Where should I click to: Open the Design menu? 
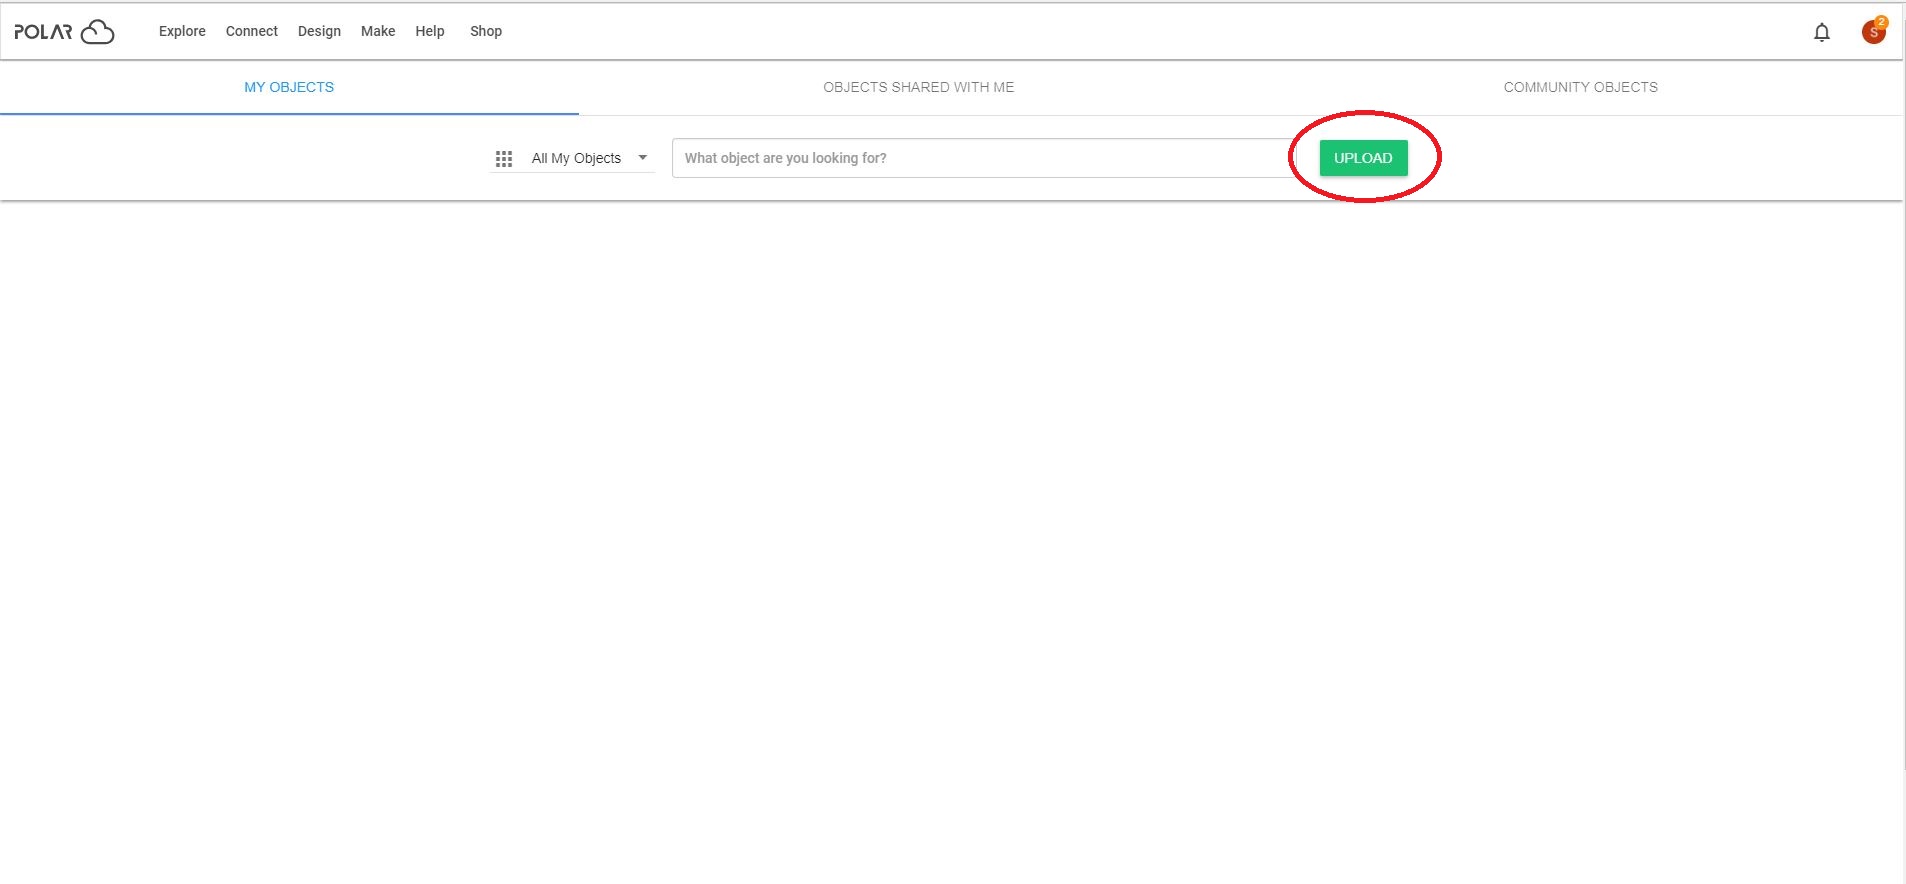319,31
